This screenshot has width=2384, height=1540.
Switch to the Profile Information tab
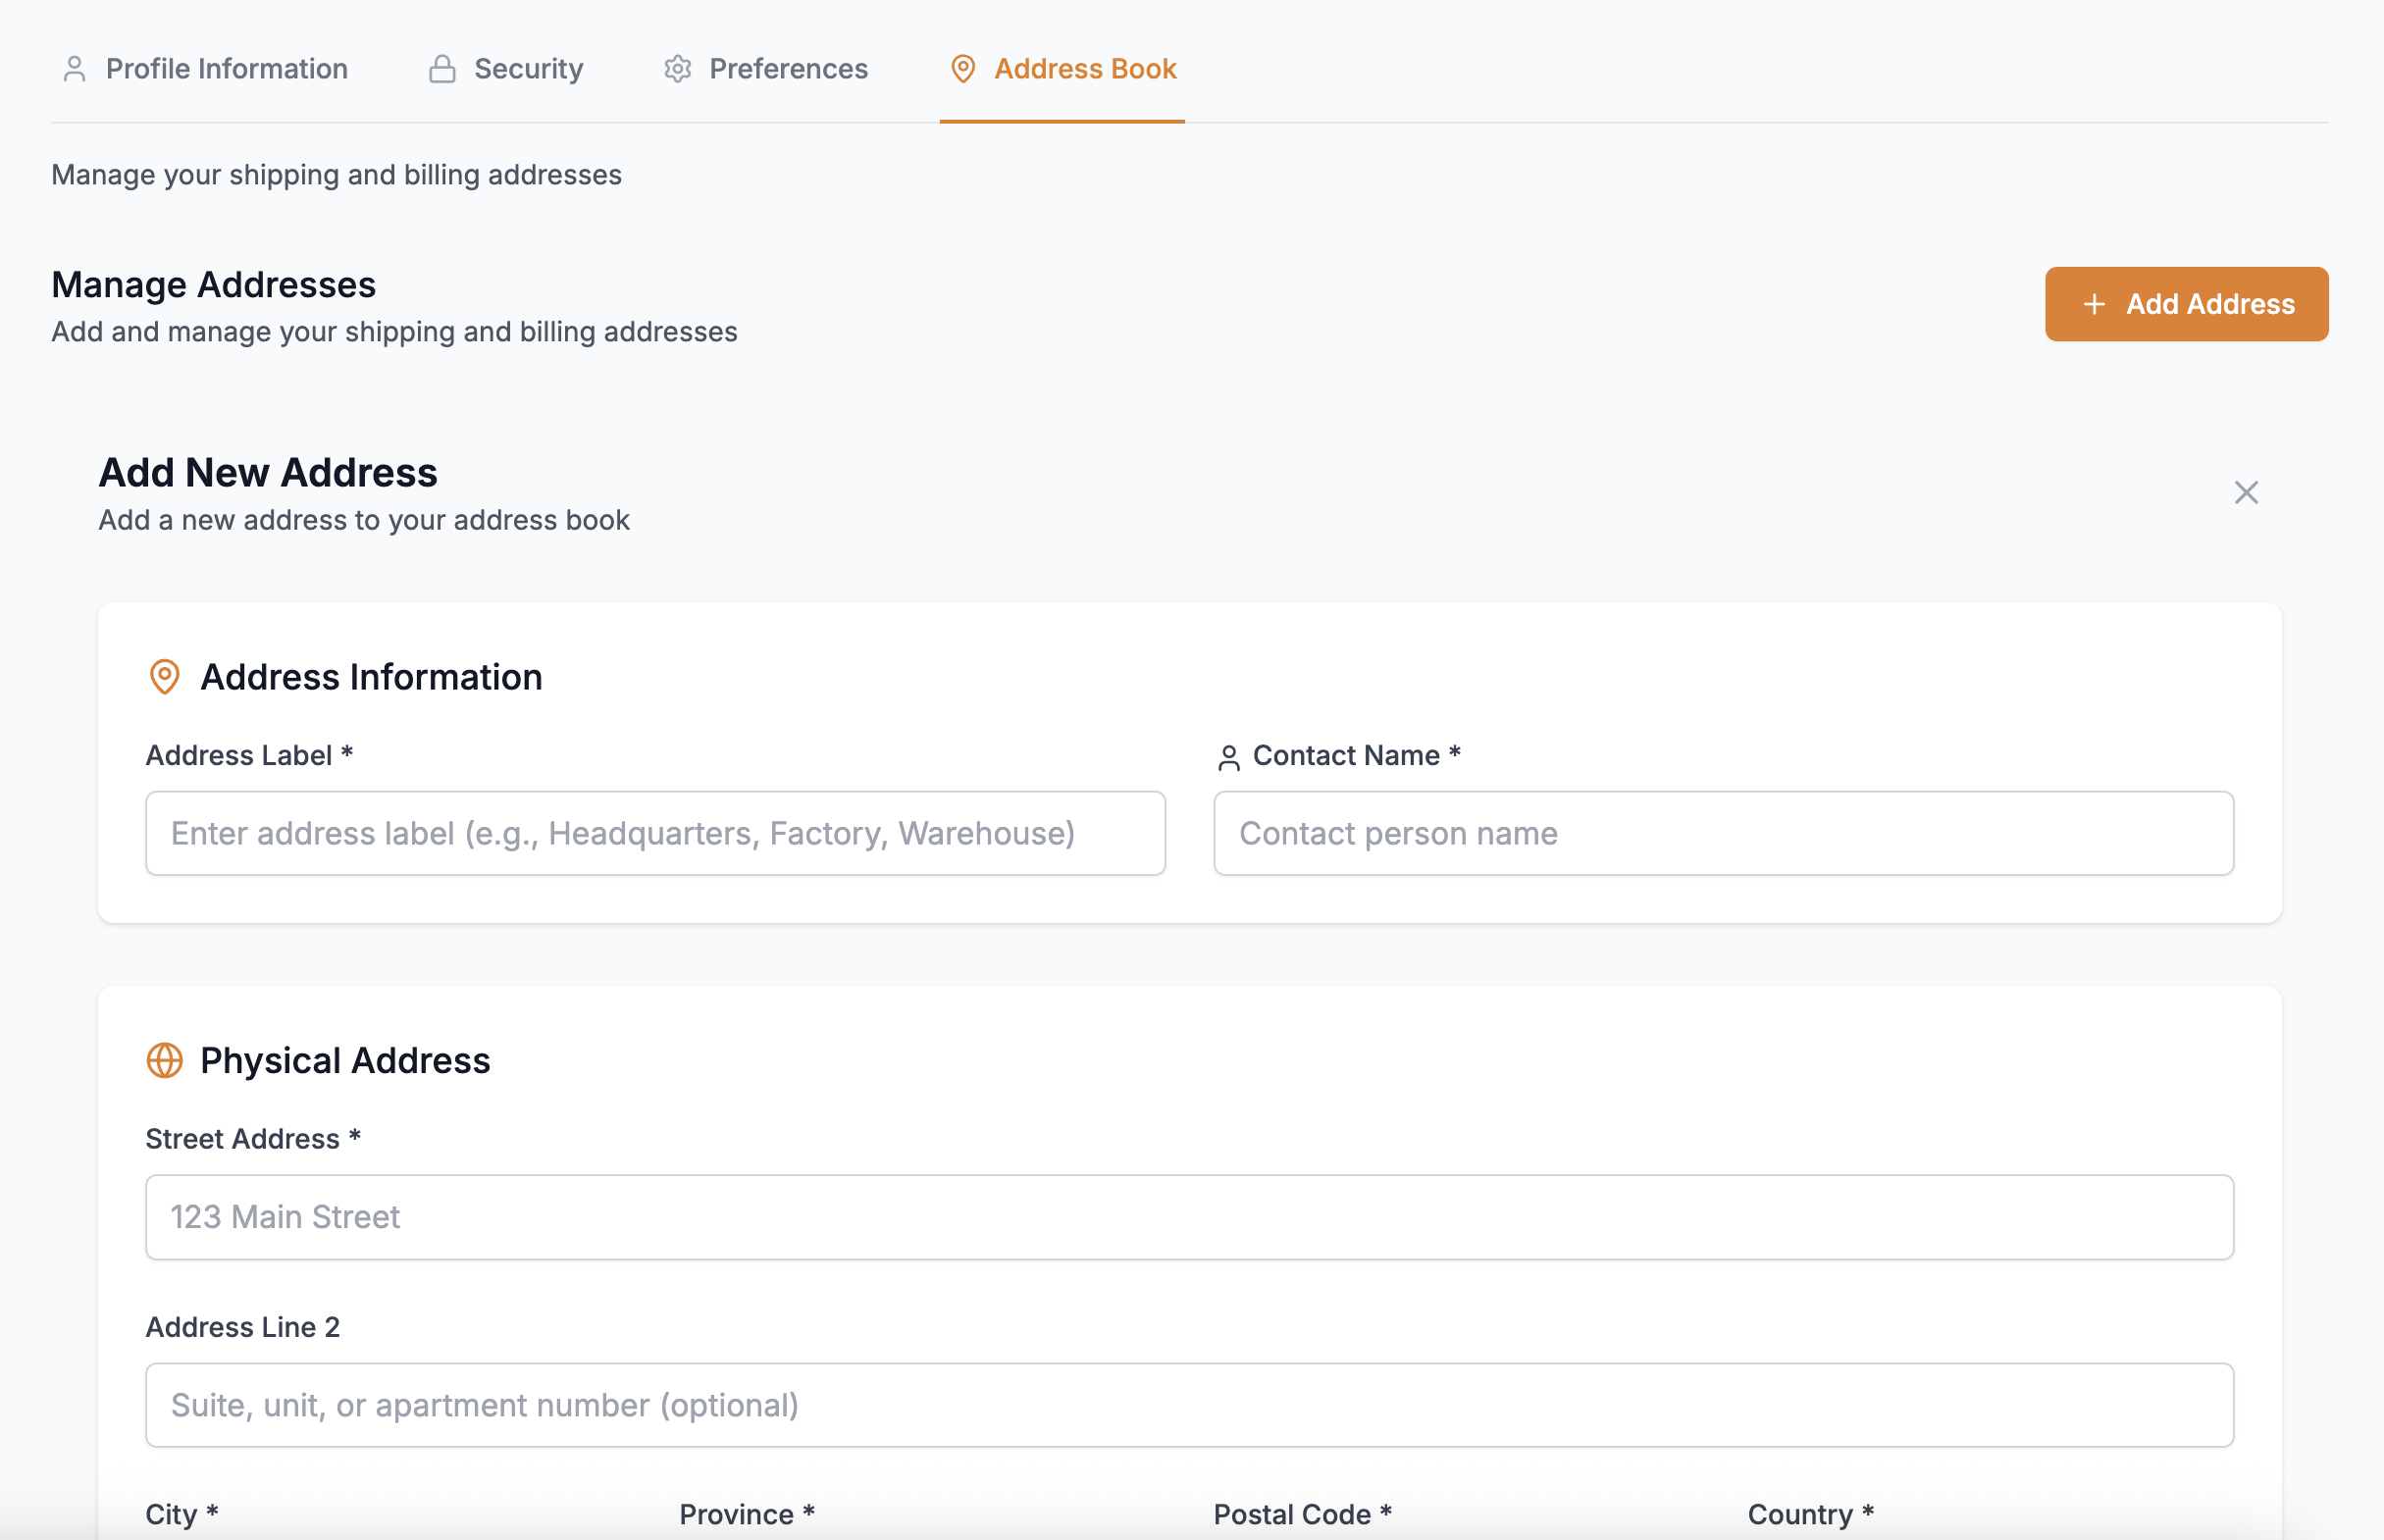point(226,69)
